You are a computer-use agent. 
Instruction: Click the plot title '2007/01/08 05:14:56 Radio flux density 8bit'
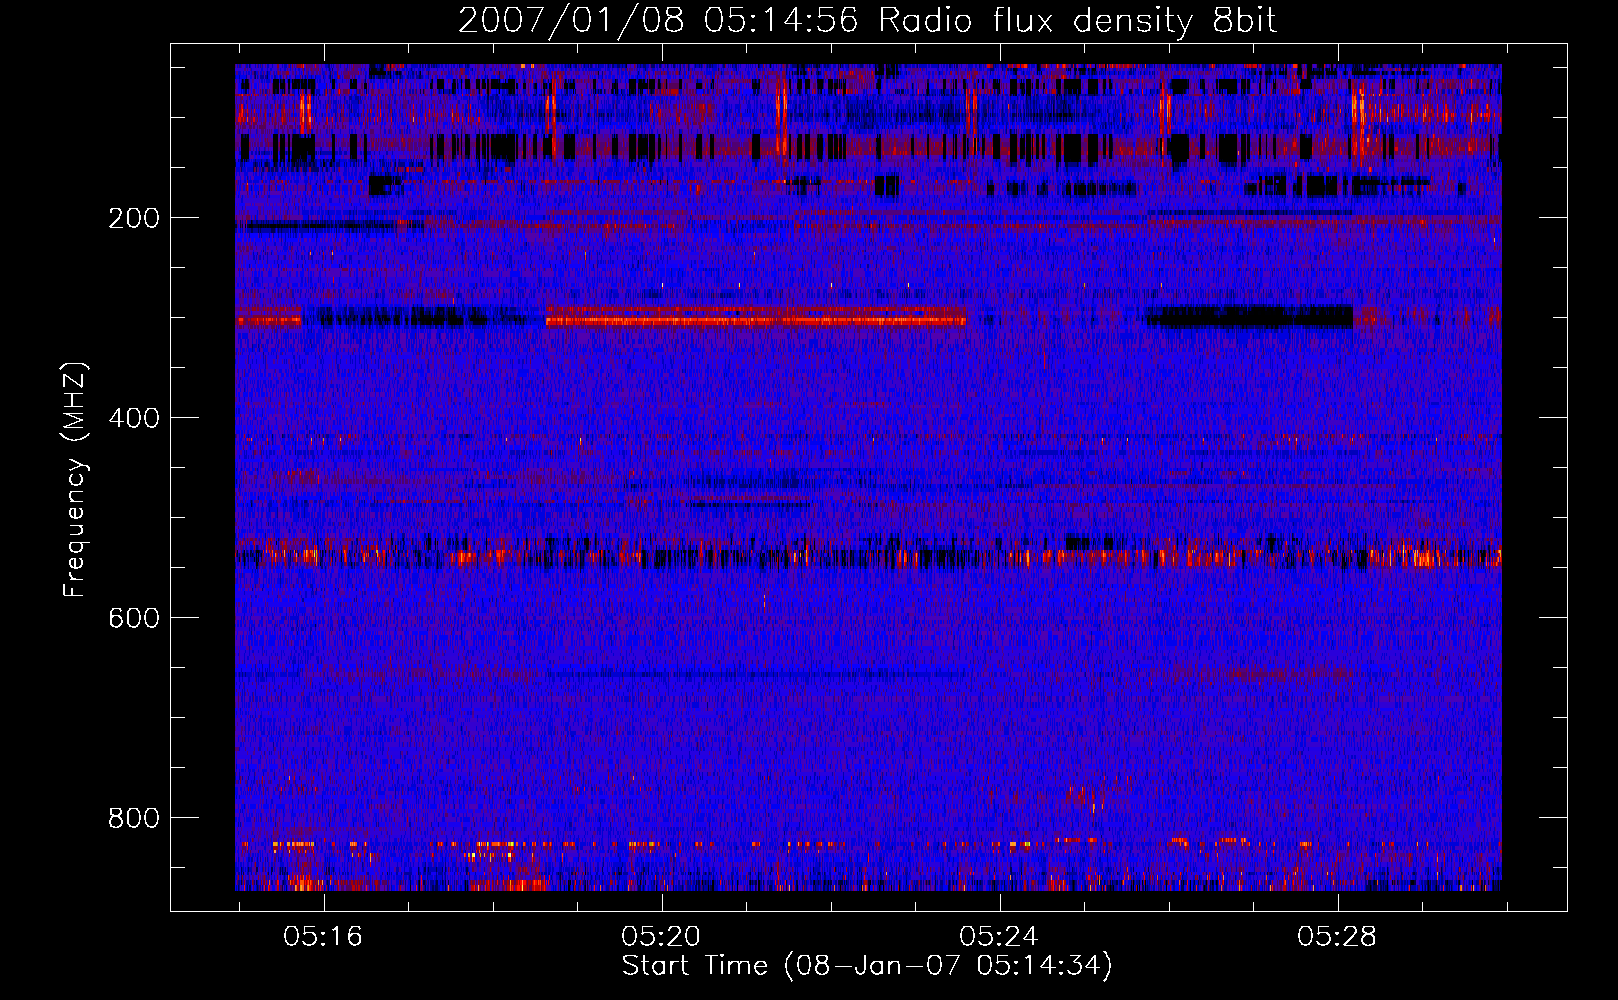[867, 20]
